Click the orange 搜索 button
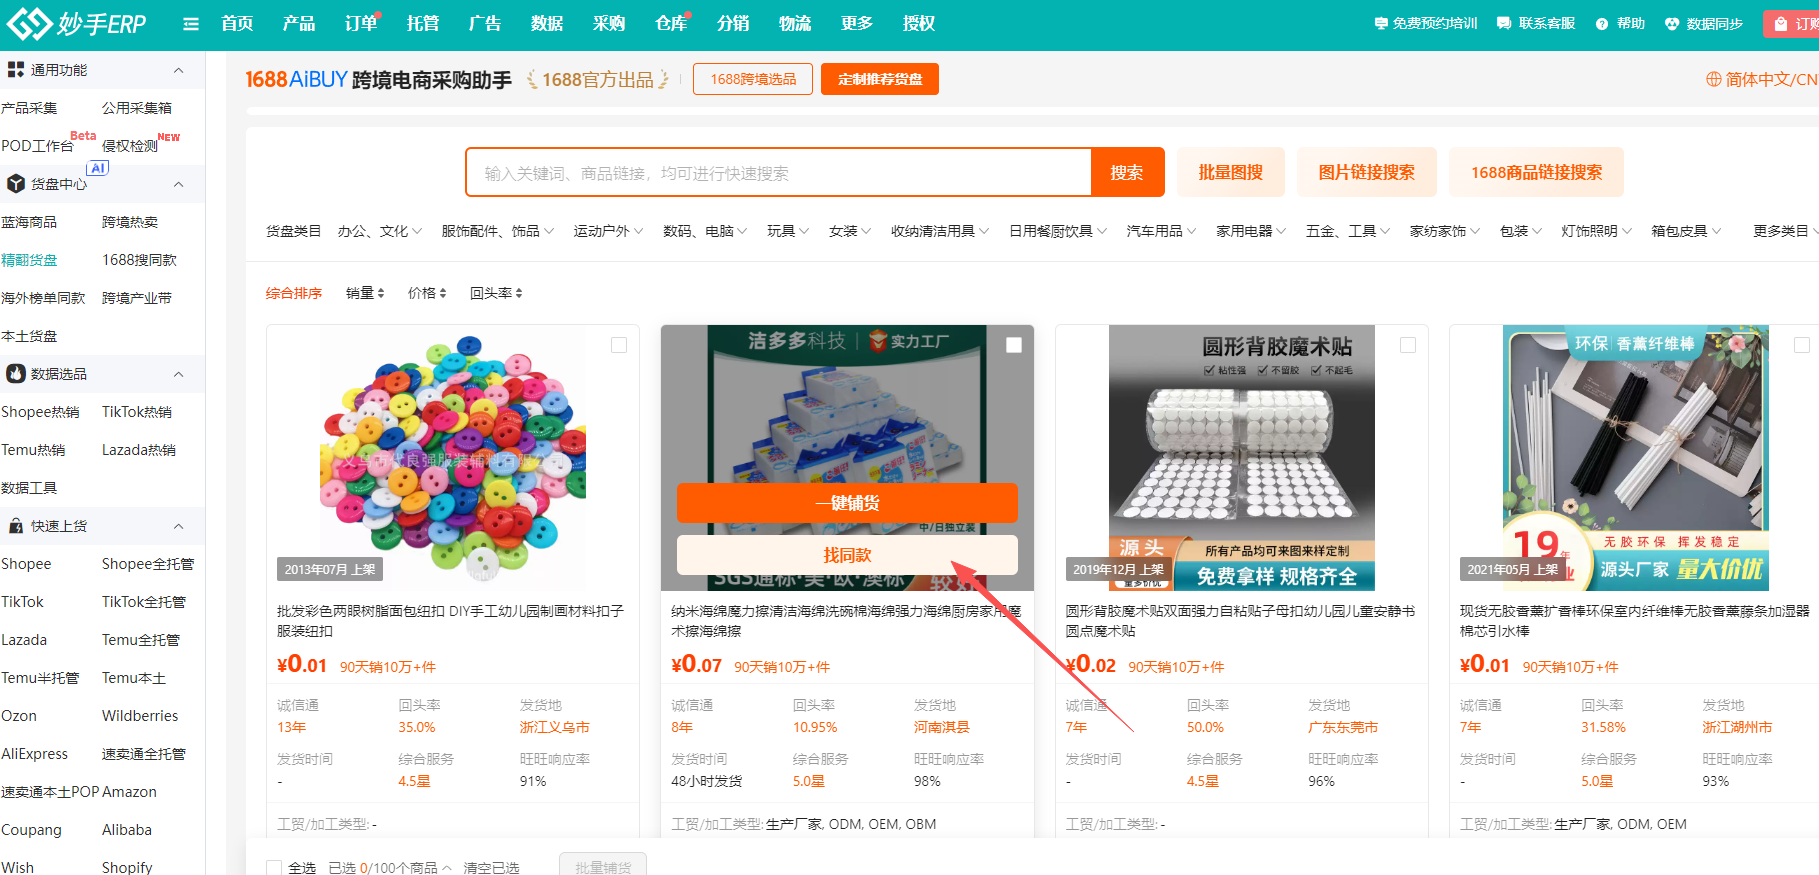This screenshot has width=1819, height=875. click(x=1127, y=172)
